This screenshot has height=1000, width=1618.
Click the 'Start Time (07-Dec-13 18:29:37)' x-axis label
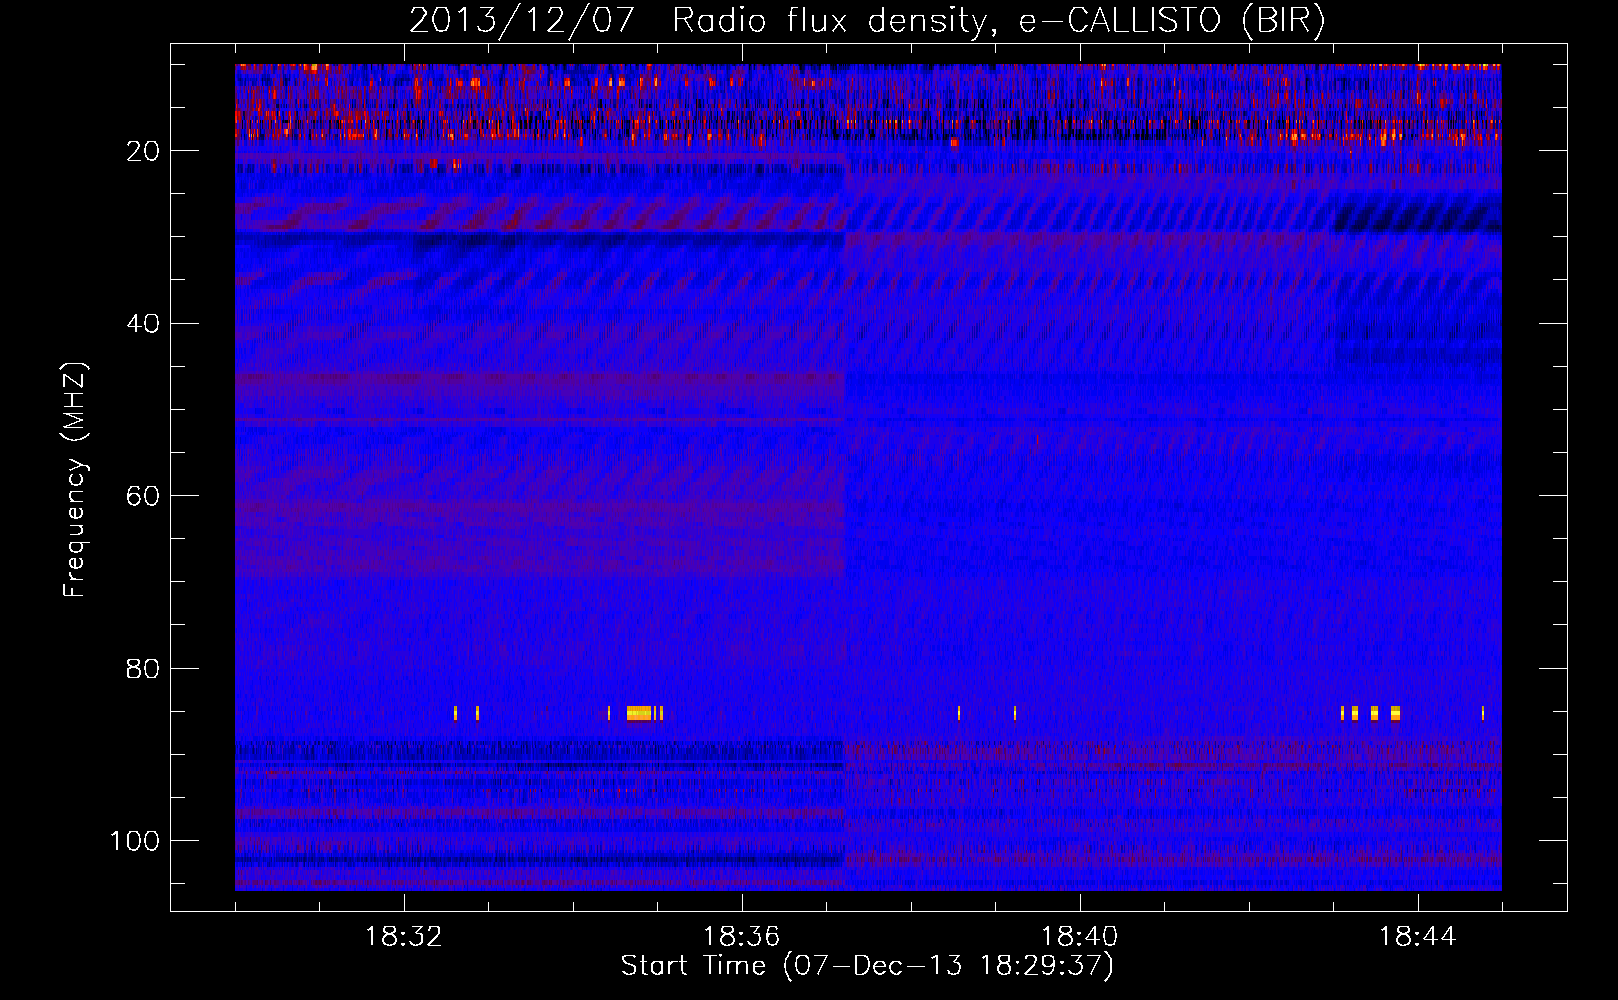(867, 966)
